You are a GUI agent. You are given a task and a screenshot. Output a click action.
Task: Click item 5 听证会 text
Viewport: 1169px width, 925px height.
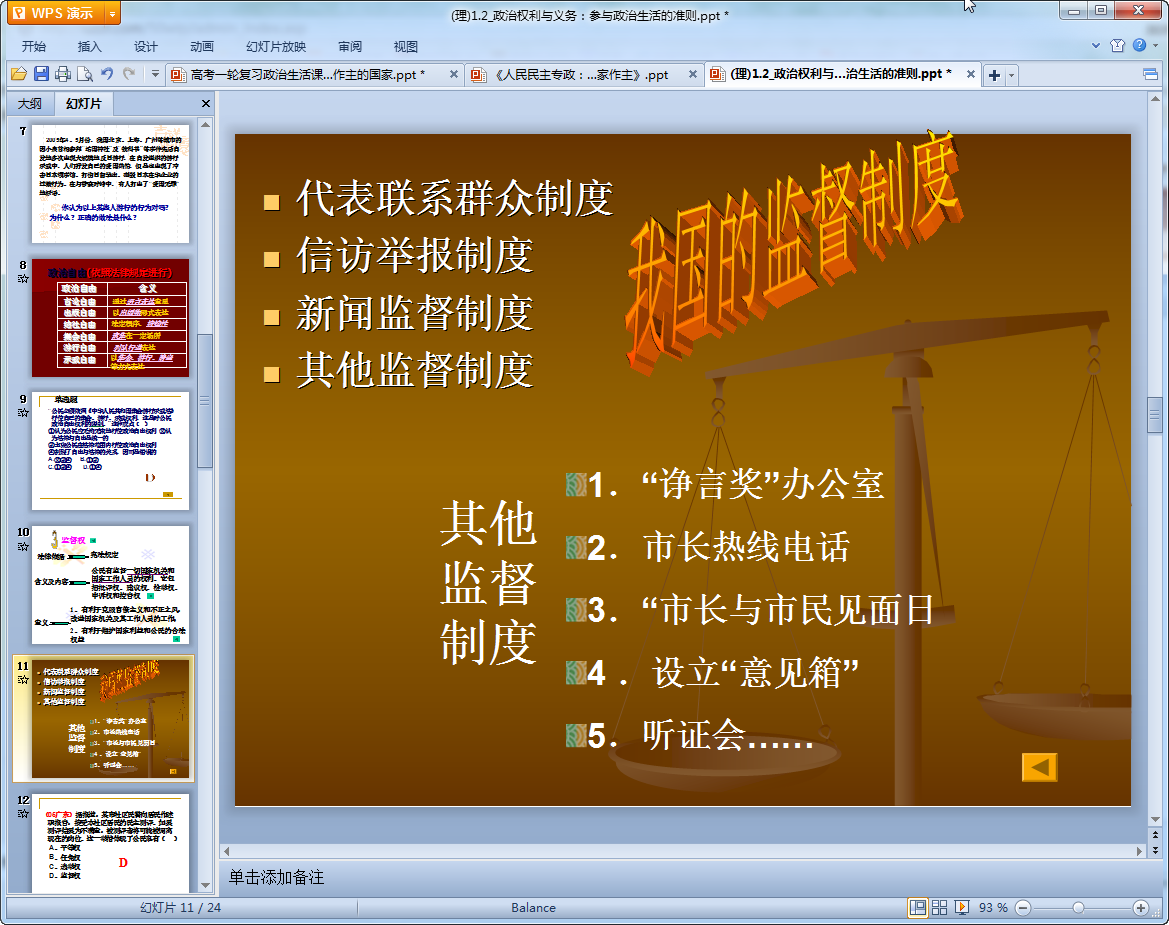coord(728,736)
